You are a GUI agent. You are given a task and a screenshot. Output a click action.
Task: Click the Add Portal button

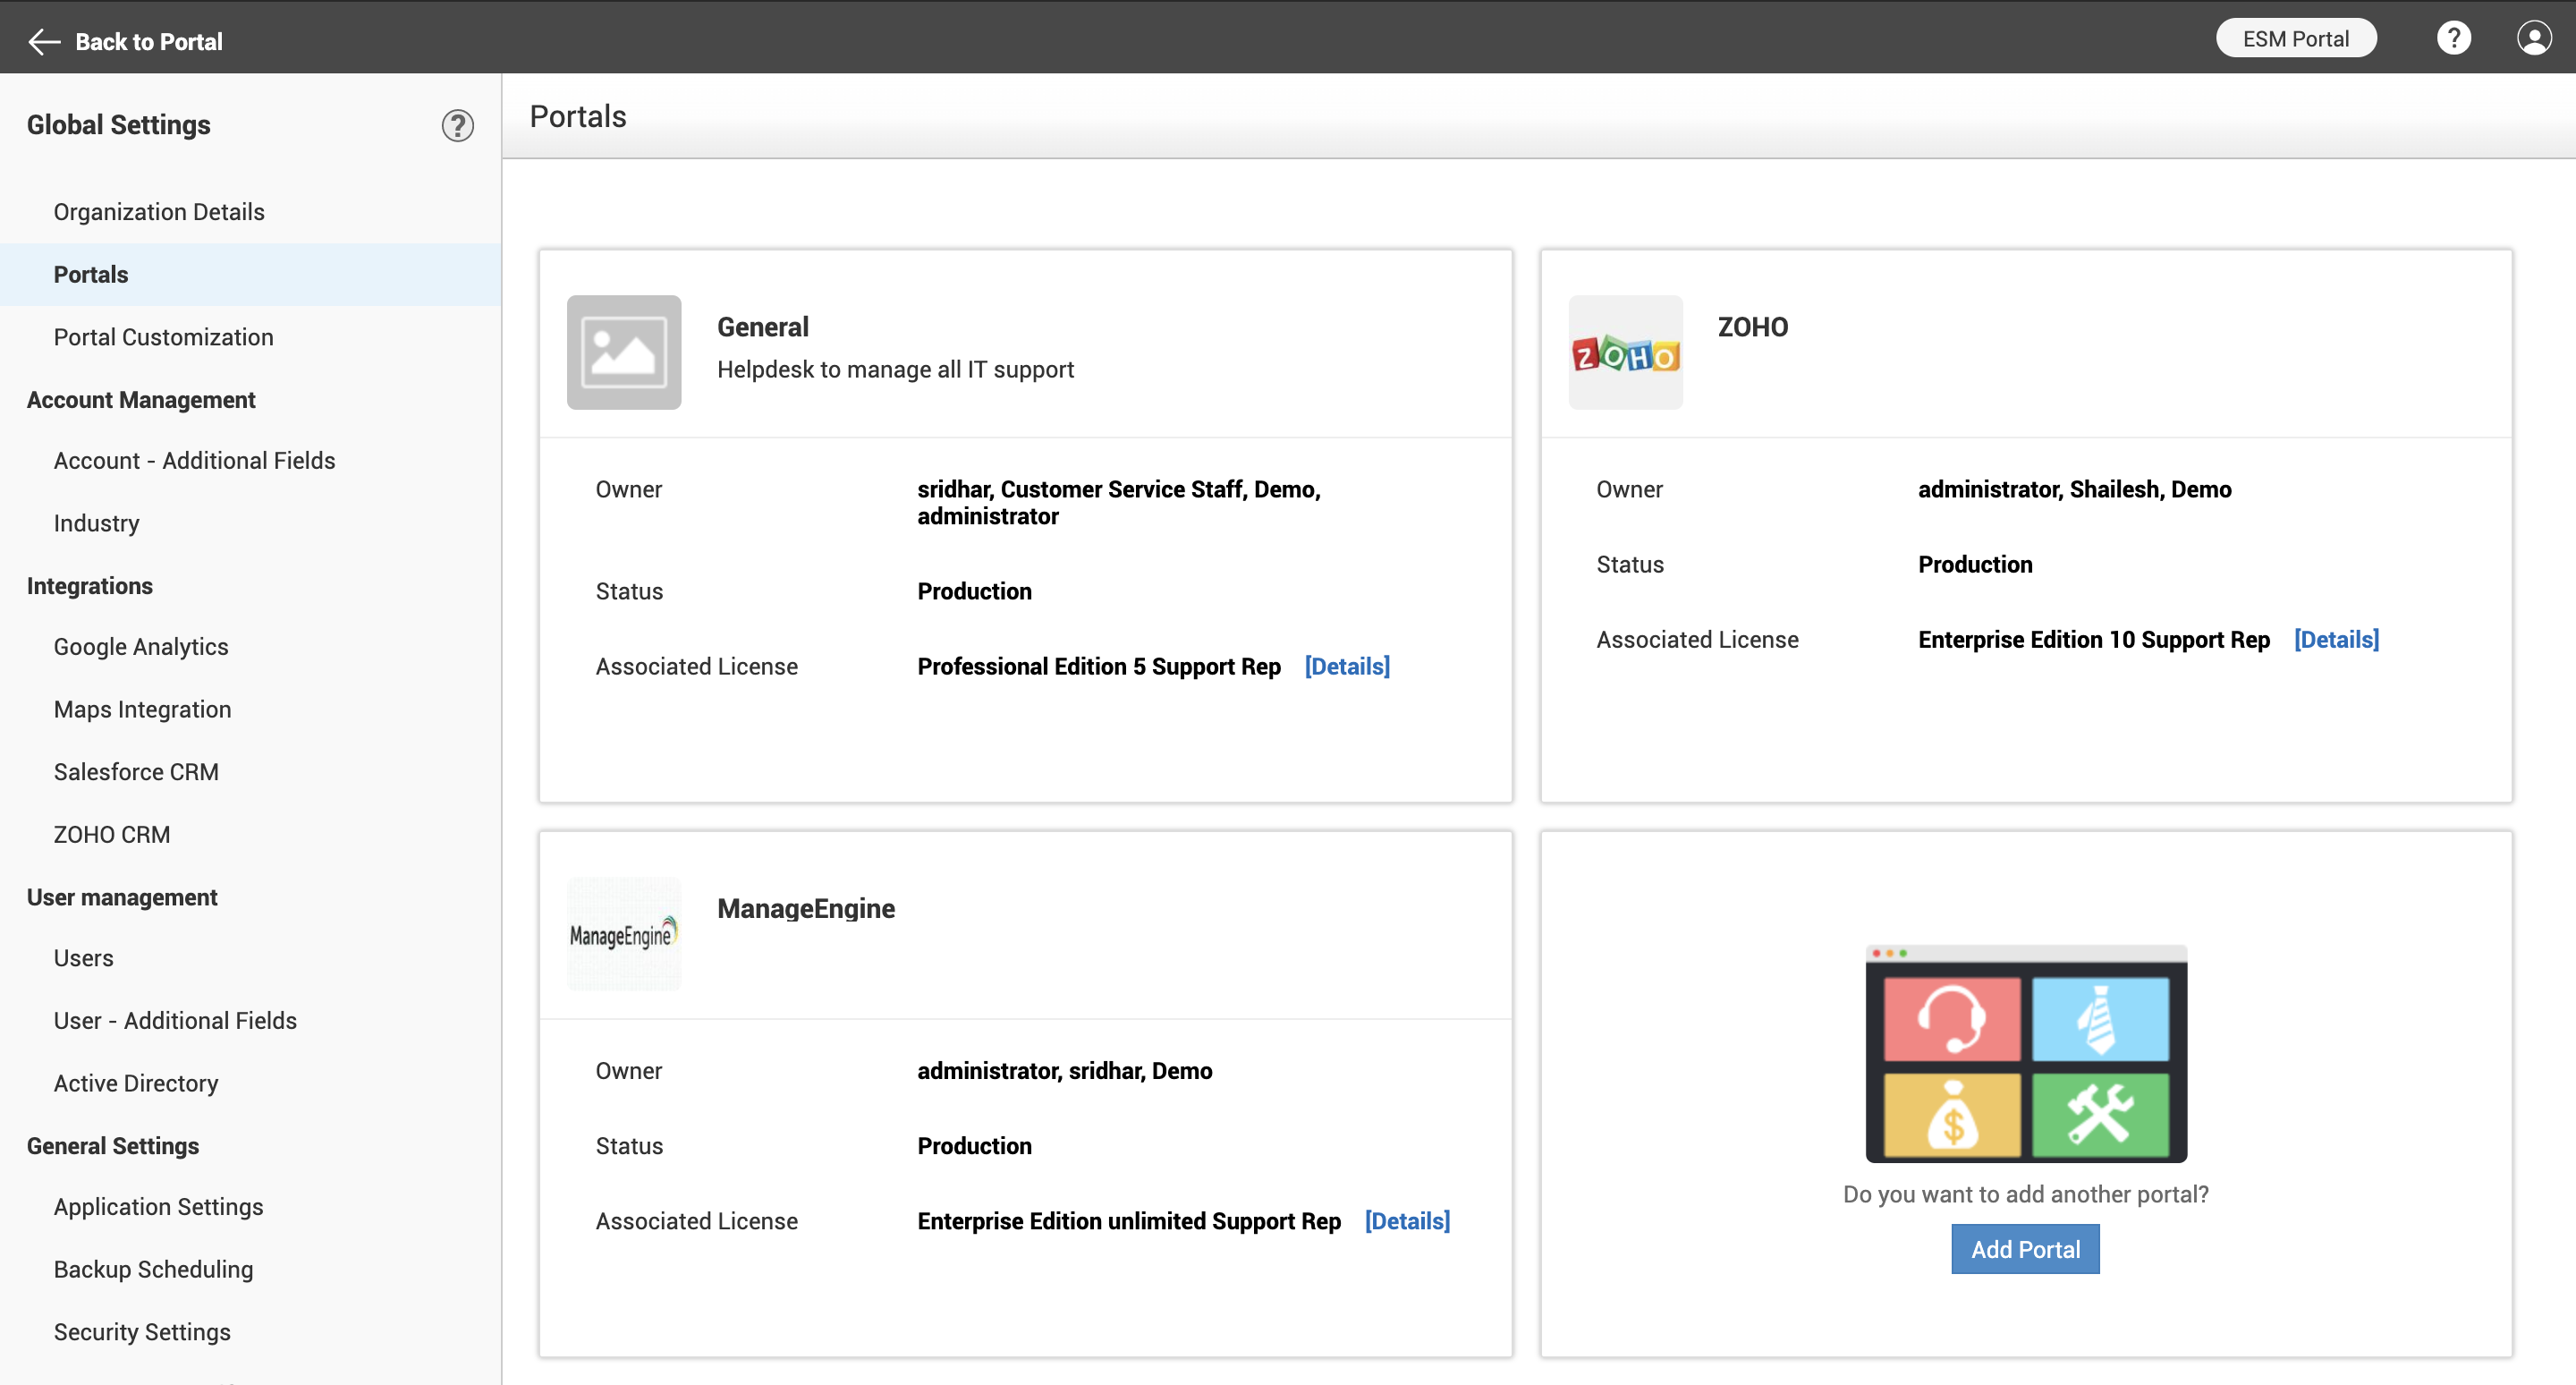tap(2025, 1247)
